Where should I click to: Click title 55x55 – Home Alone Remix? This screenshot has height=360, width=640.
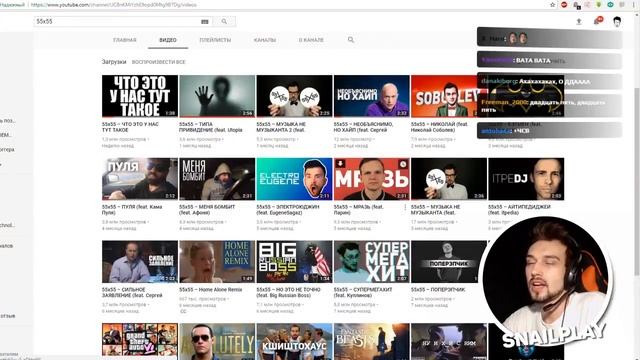pyautogui.click(x=211, y=289)
